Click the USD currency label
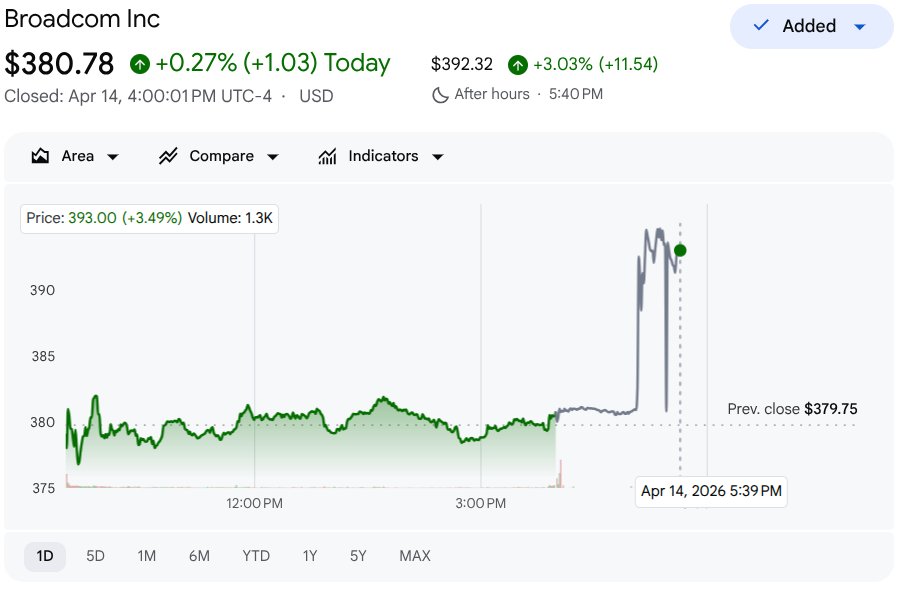The width and height of the screenshot is (903, 597). (x=316, y=96)
